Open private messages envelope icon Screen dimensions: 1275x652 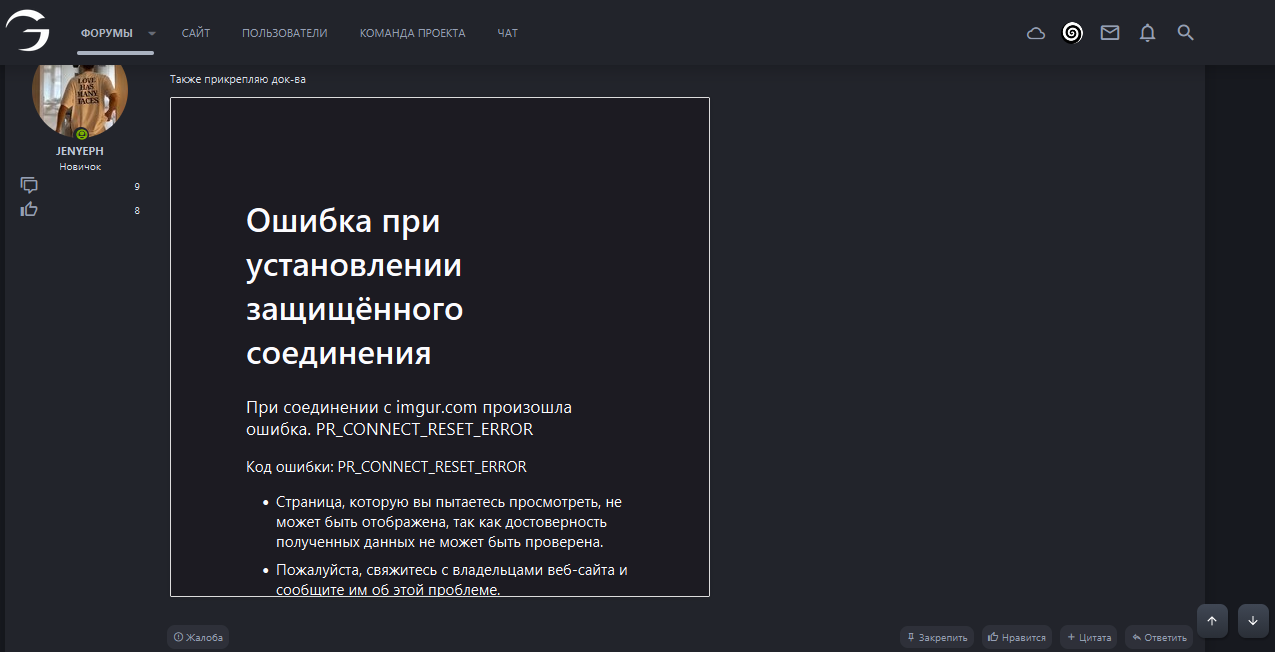(1110, 33)
